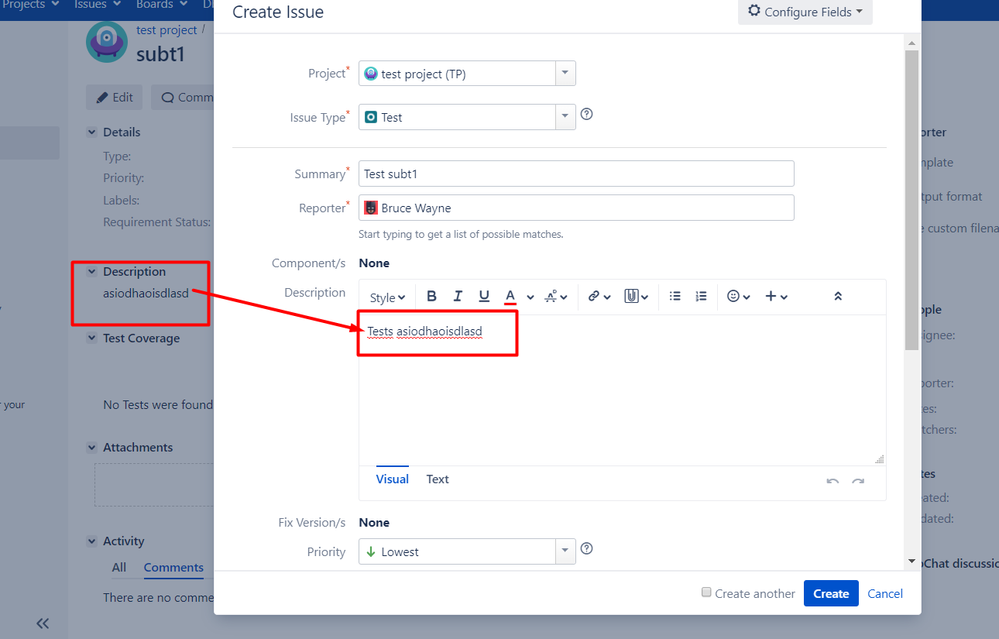Apply bold formatting in description toolbar
The height and width of the screenshot is (639, 999).
click(431, 296)
